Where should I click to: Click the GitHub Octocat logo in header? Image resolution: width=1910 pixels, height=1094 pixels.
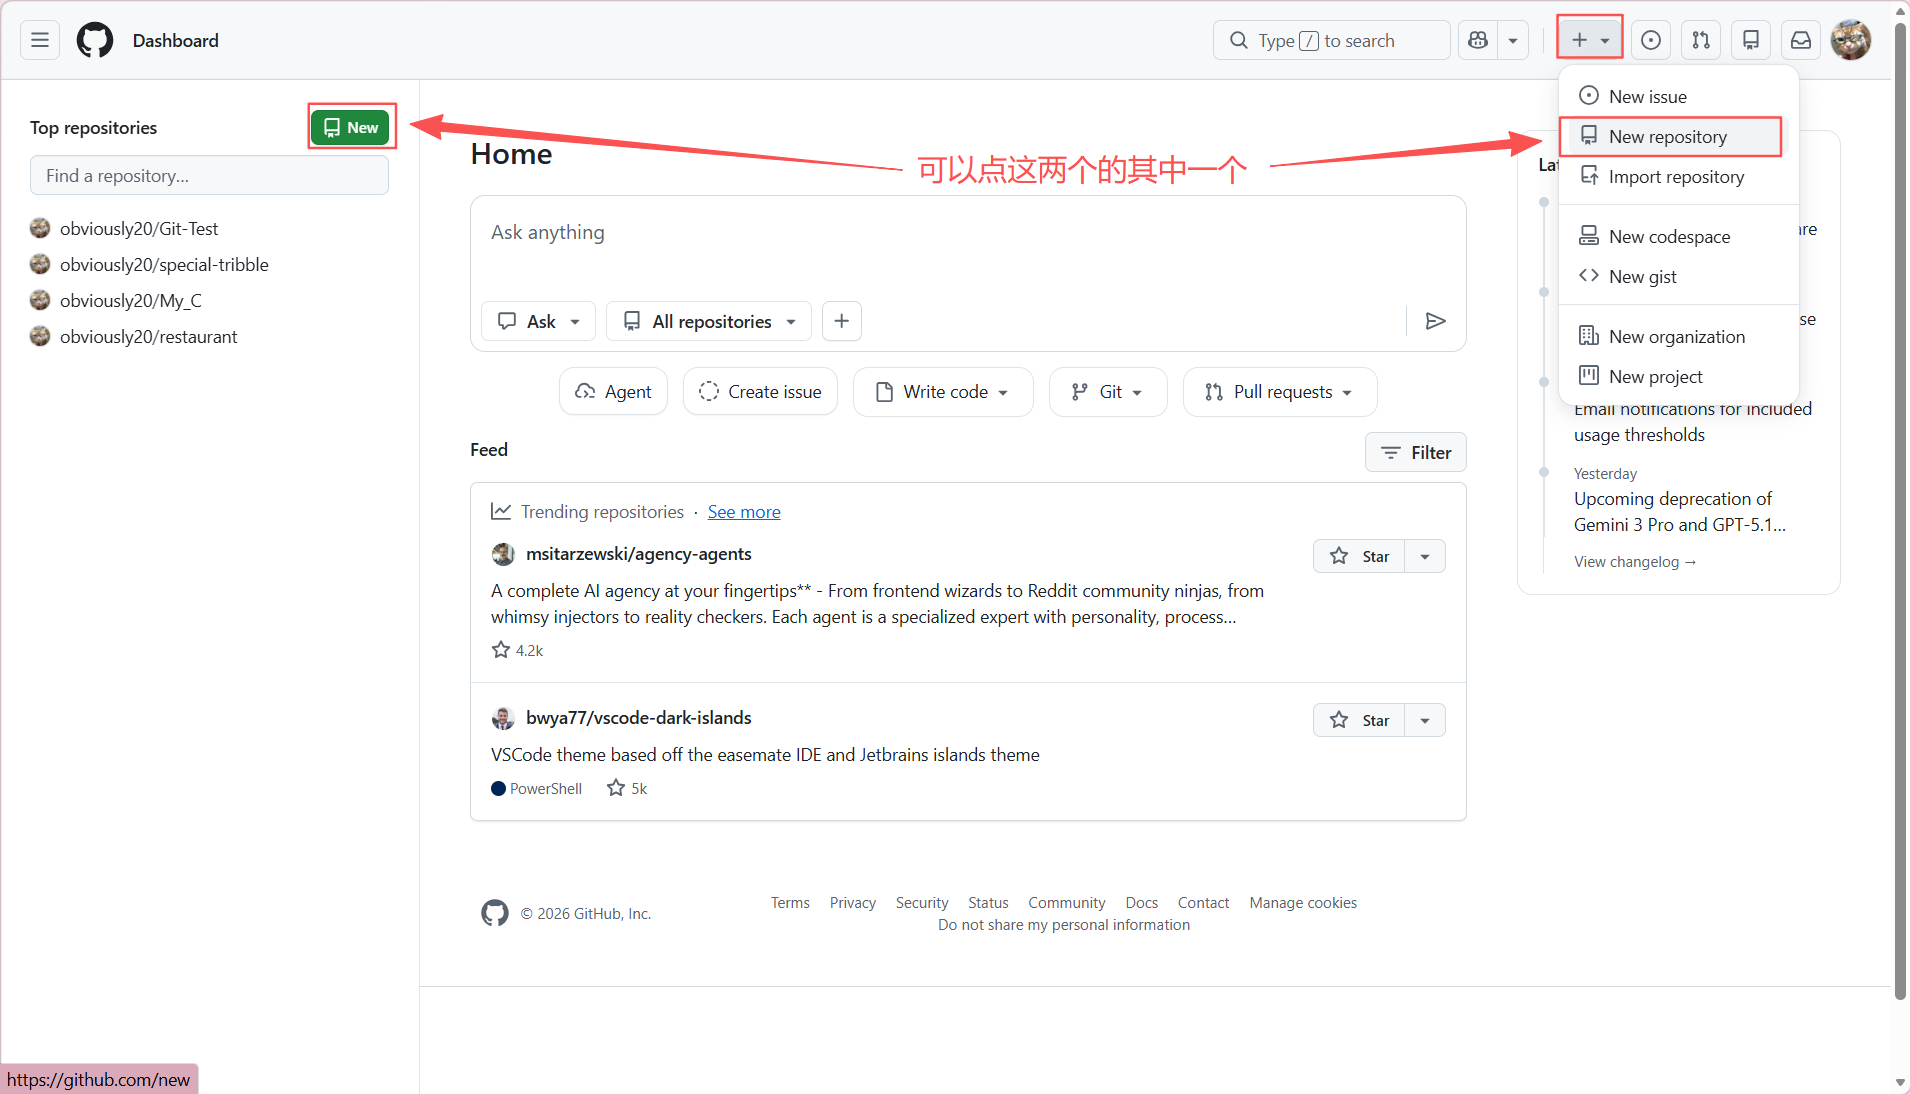95,40
